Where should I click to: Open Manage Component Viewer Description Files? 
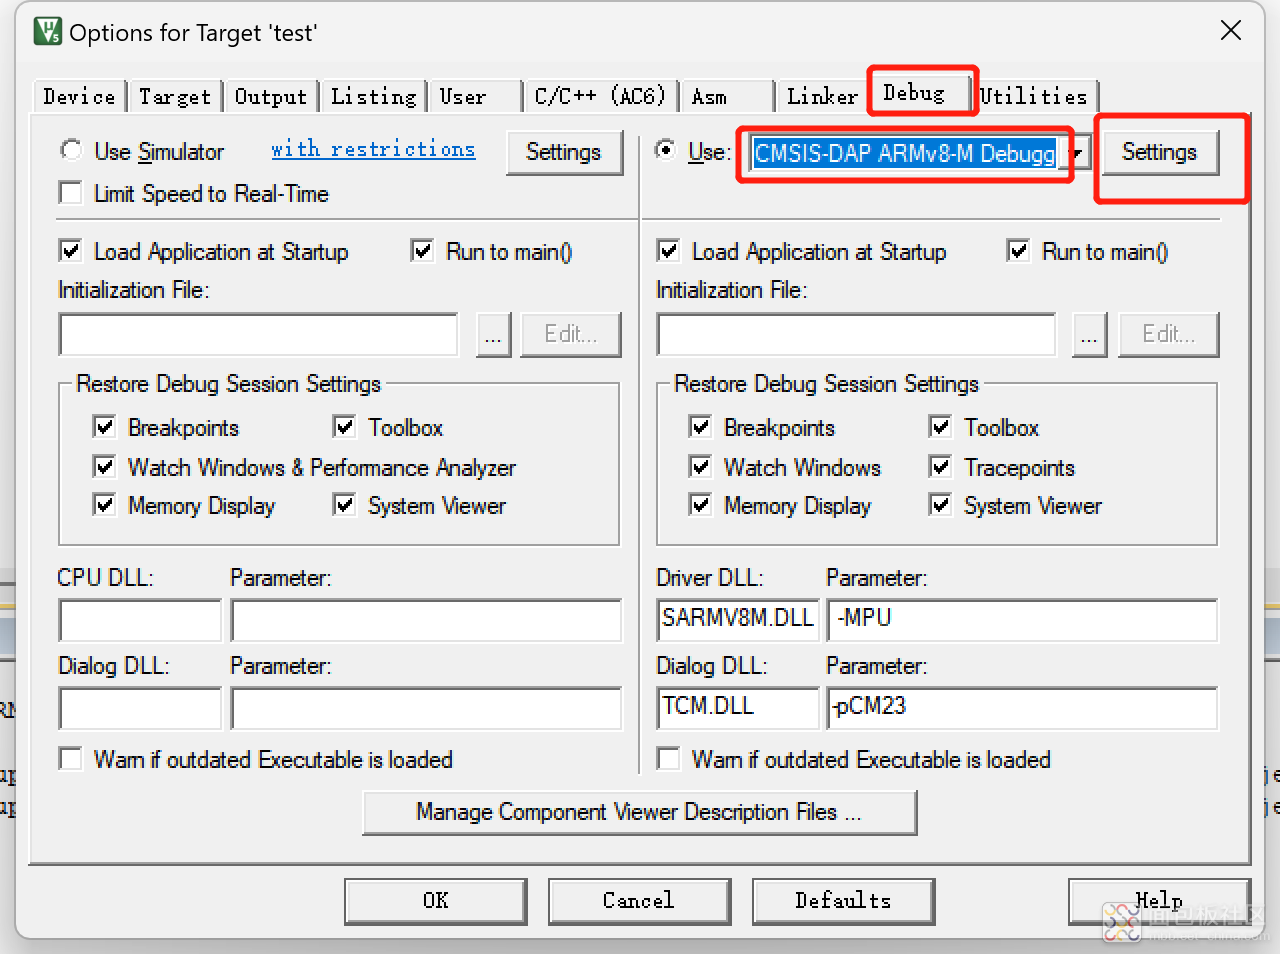point(639,812)
